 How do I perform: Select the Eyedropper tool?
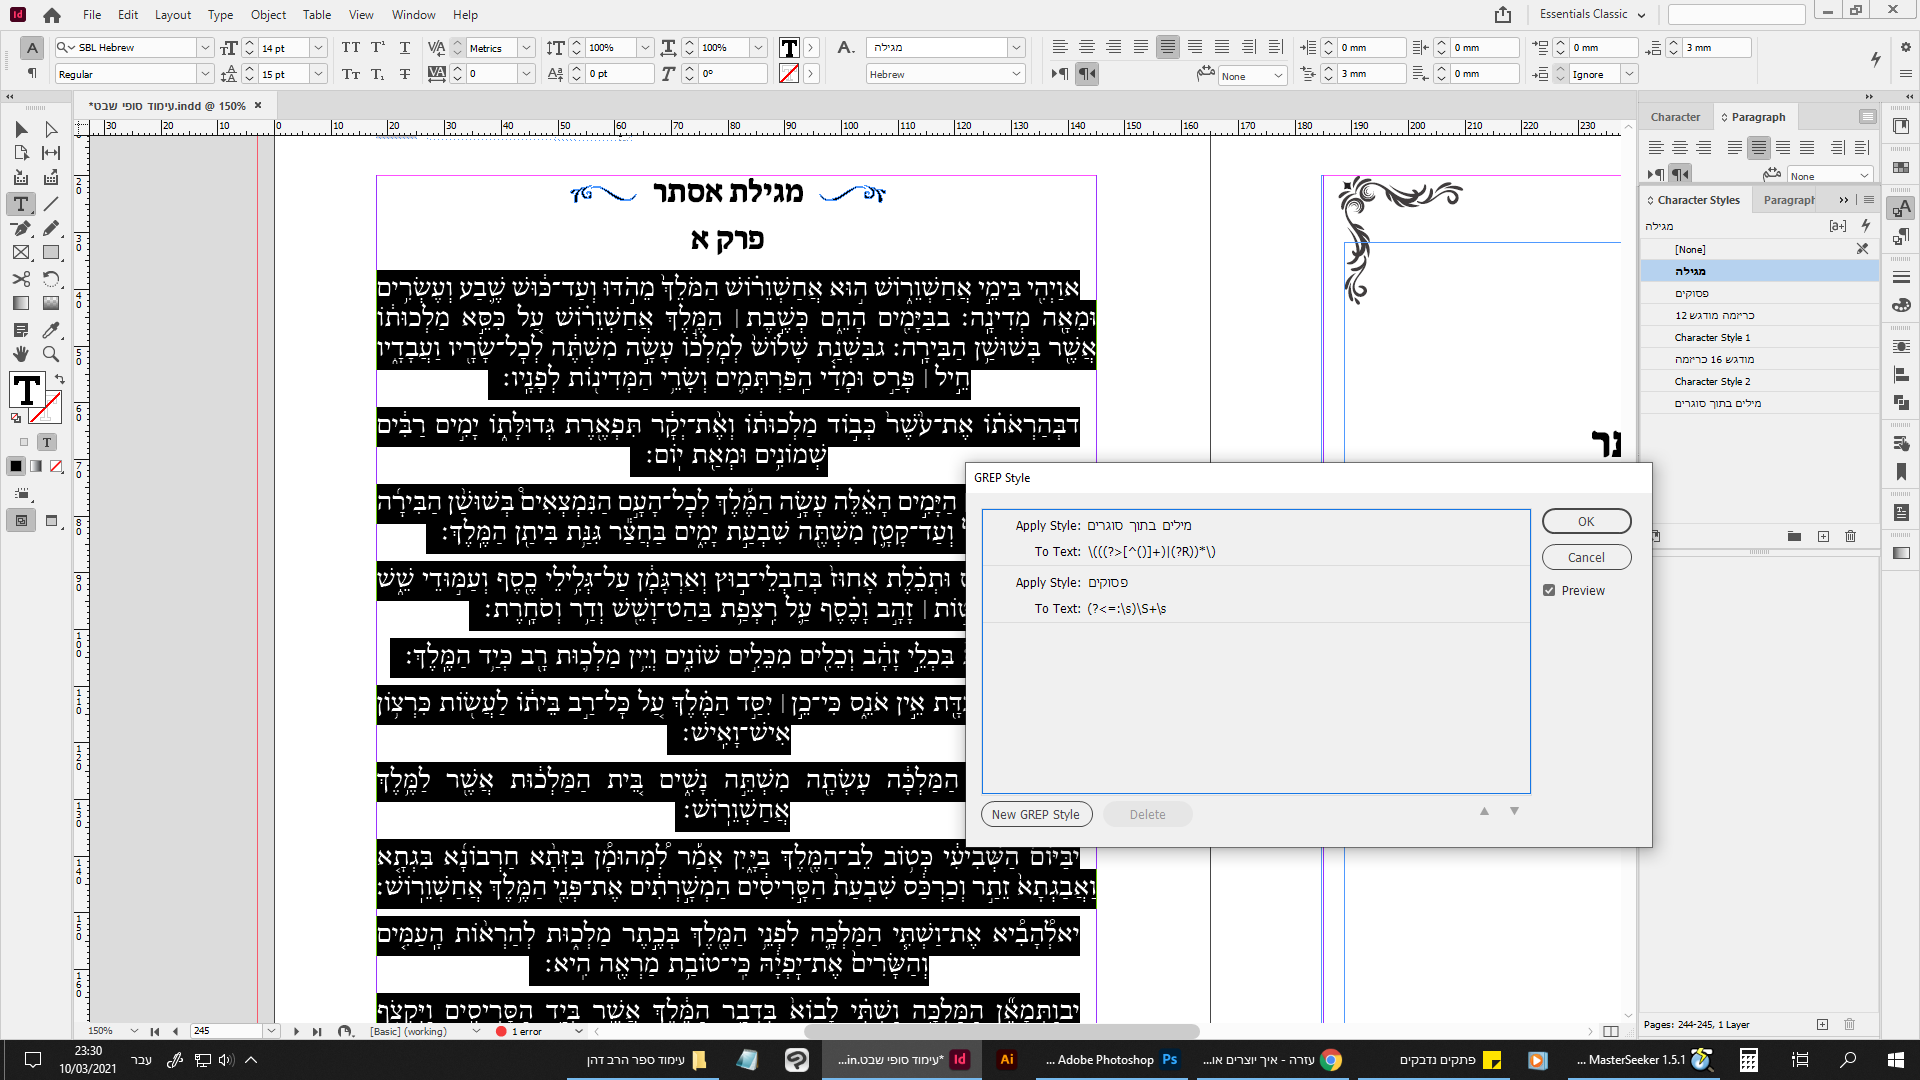click(x=51, y=329)
